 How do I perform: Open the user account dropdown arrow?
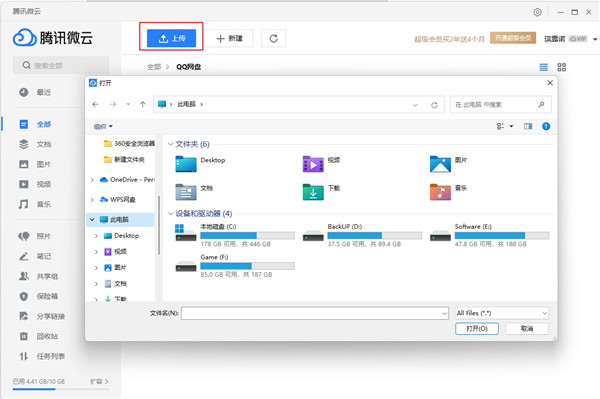click(x=595, y=39)
